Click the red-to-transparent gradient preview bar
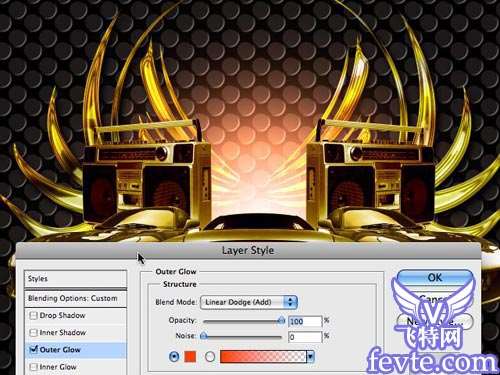 [x=263, y=357]
